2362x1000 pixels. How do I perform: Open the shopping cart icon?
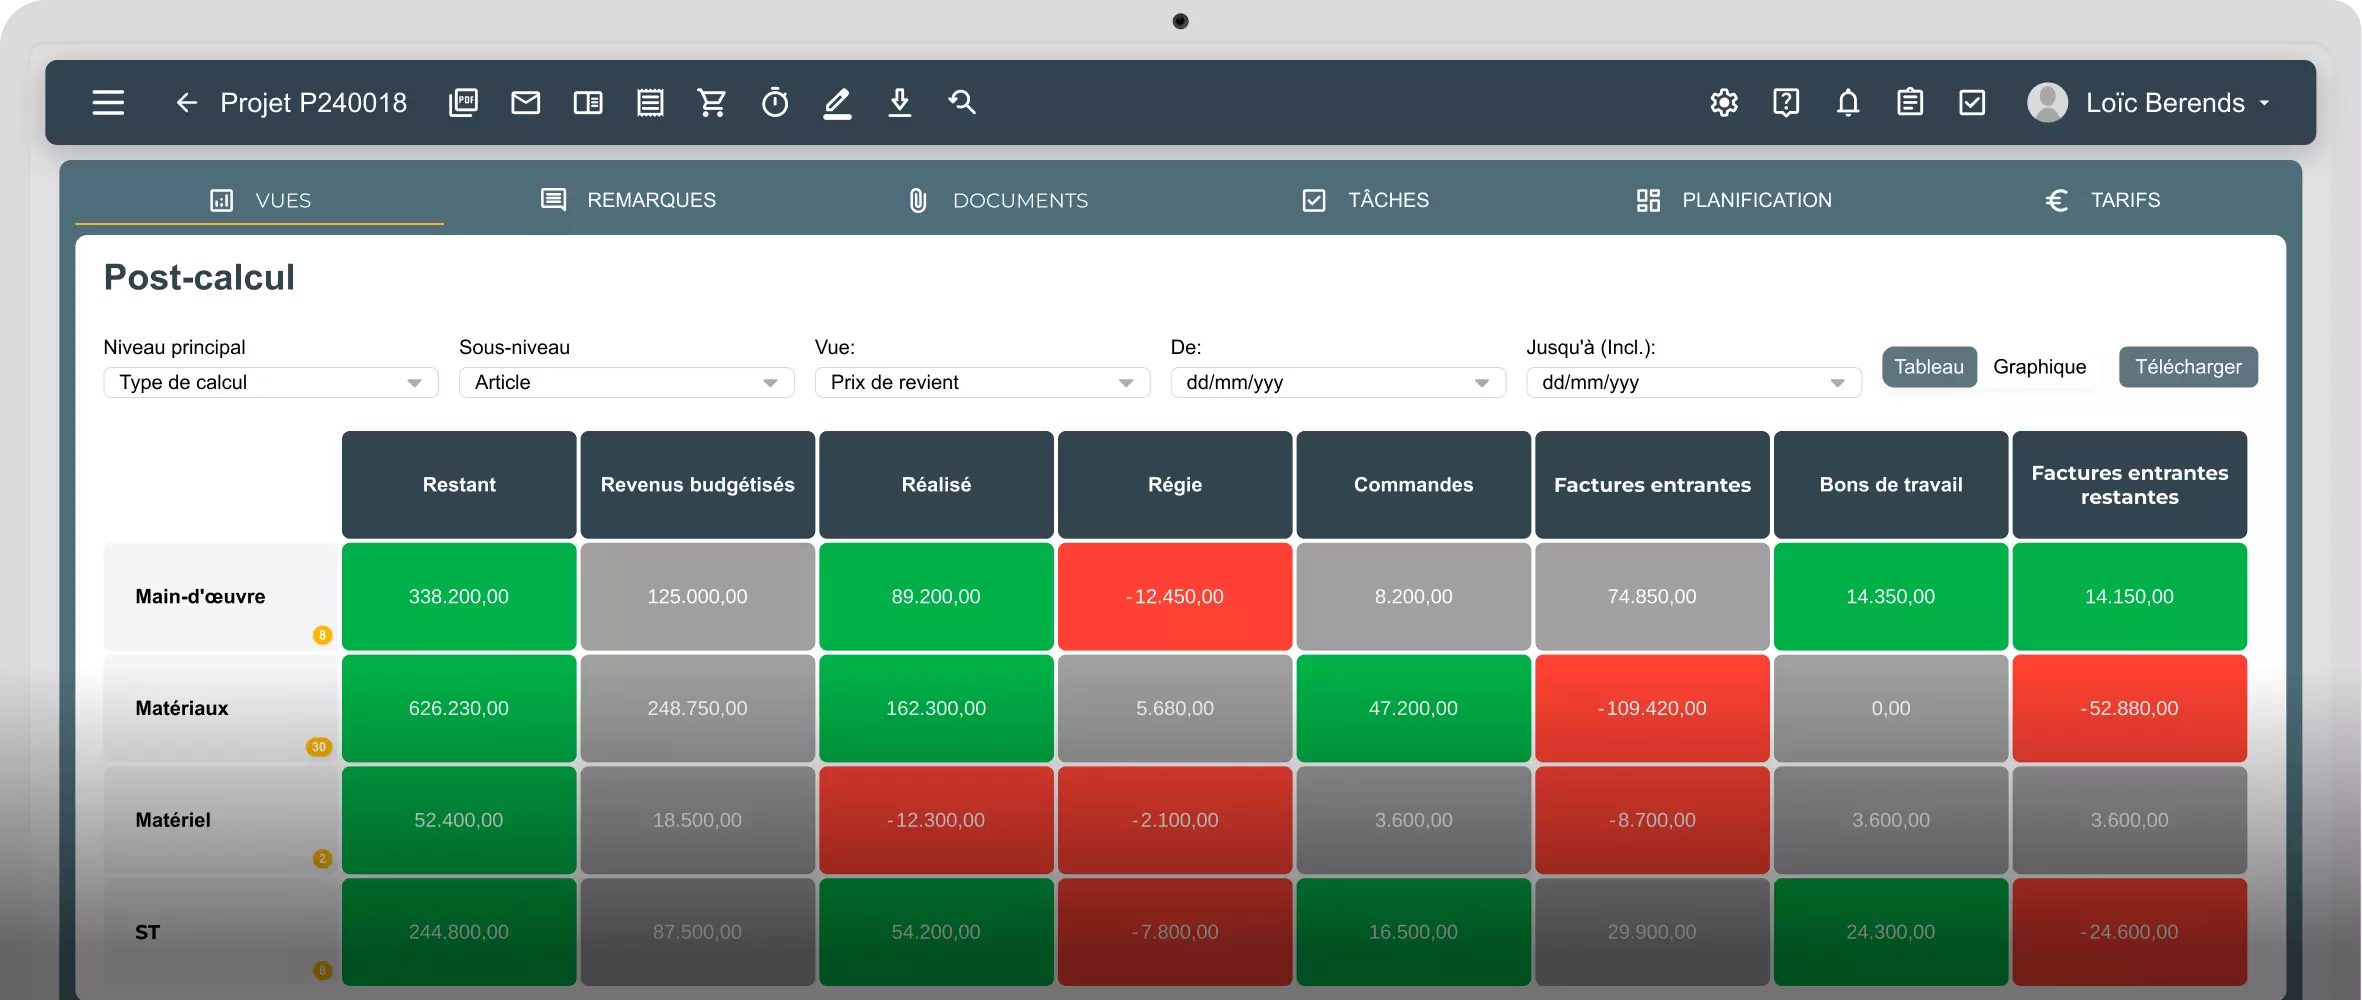pos(712,103)
